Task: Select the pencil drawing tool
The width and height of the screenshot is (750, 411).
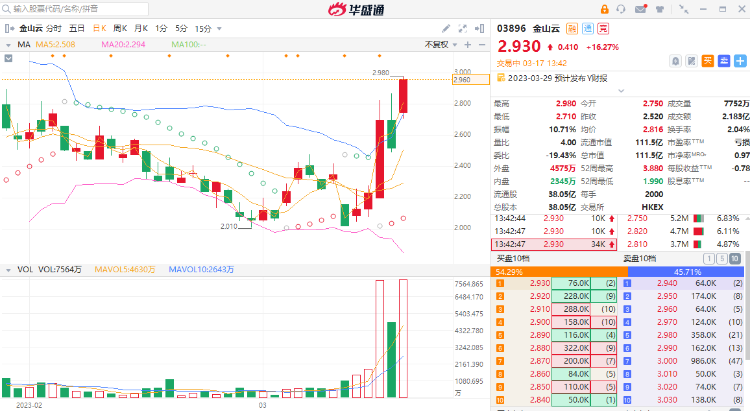Action: pyautogui.click(x=446, y=29)
